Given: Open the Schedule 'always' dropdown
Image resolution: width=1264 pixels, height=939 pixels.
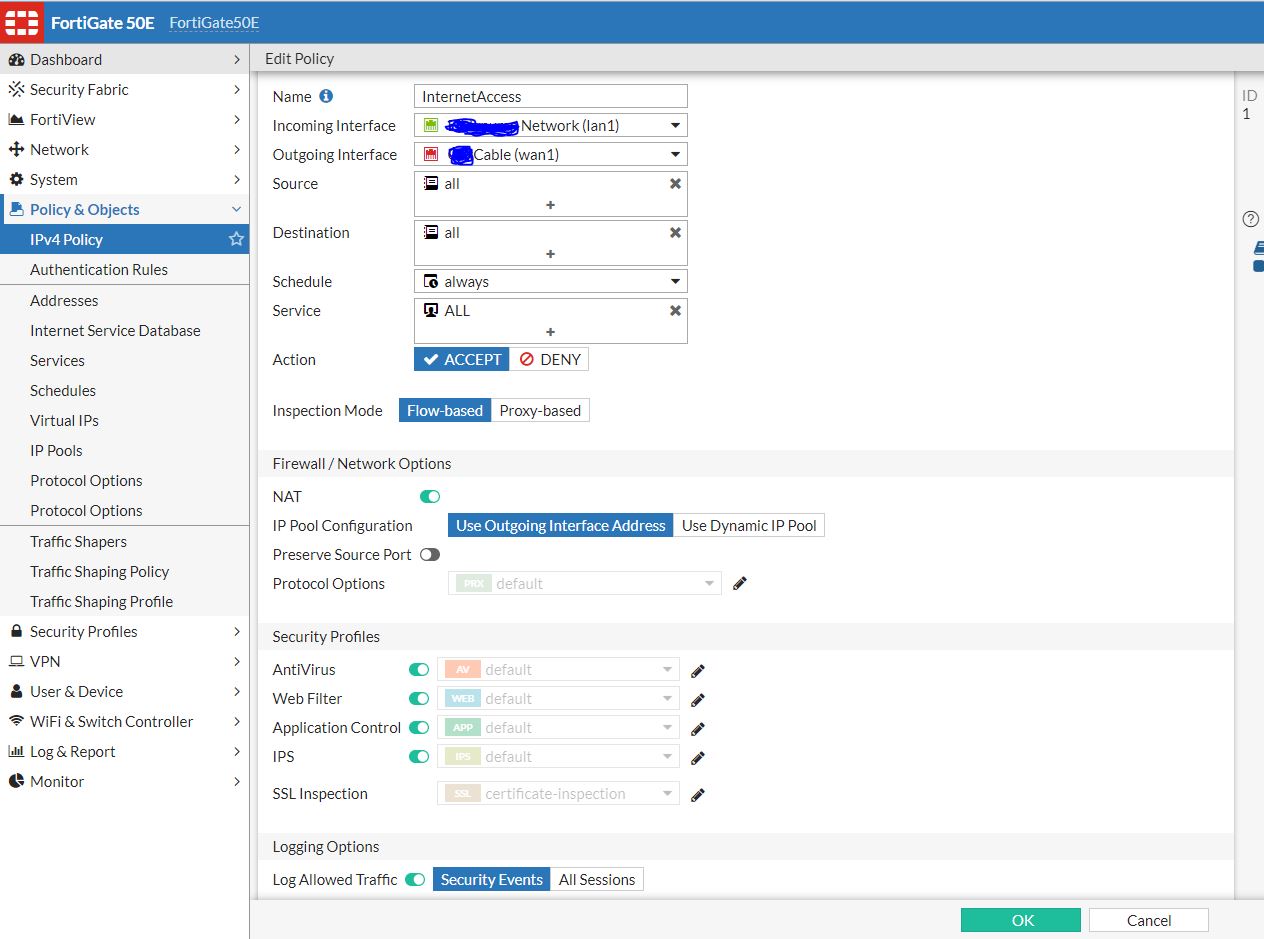Looking at the screenshot, I should (550, 282).
